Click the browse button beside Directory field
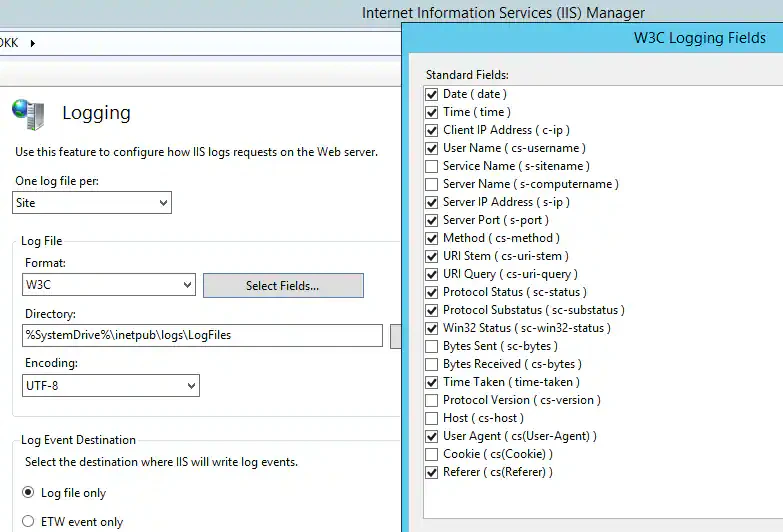 tap(395, 336)
